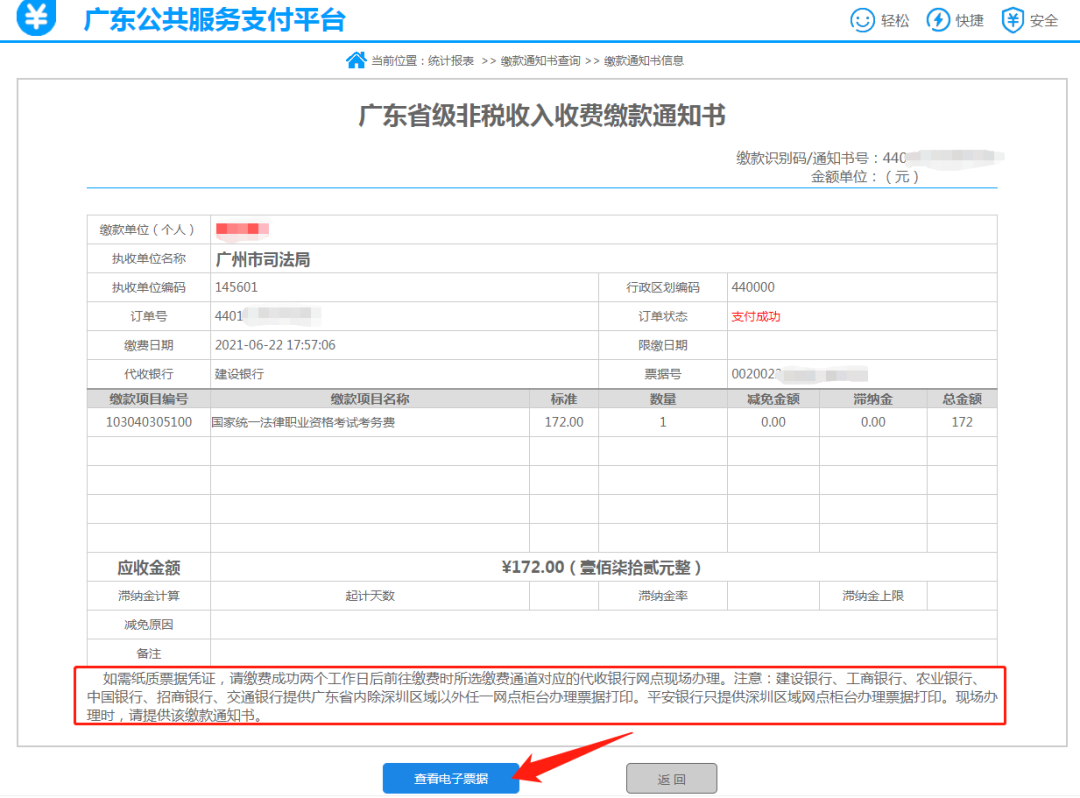1080x798 pixels.
Task: Click the lightning bolt 快捷 icon
Action: point(937,20)
